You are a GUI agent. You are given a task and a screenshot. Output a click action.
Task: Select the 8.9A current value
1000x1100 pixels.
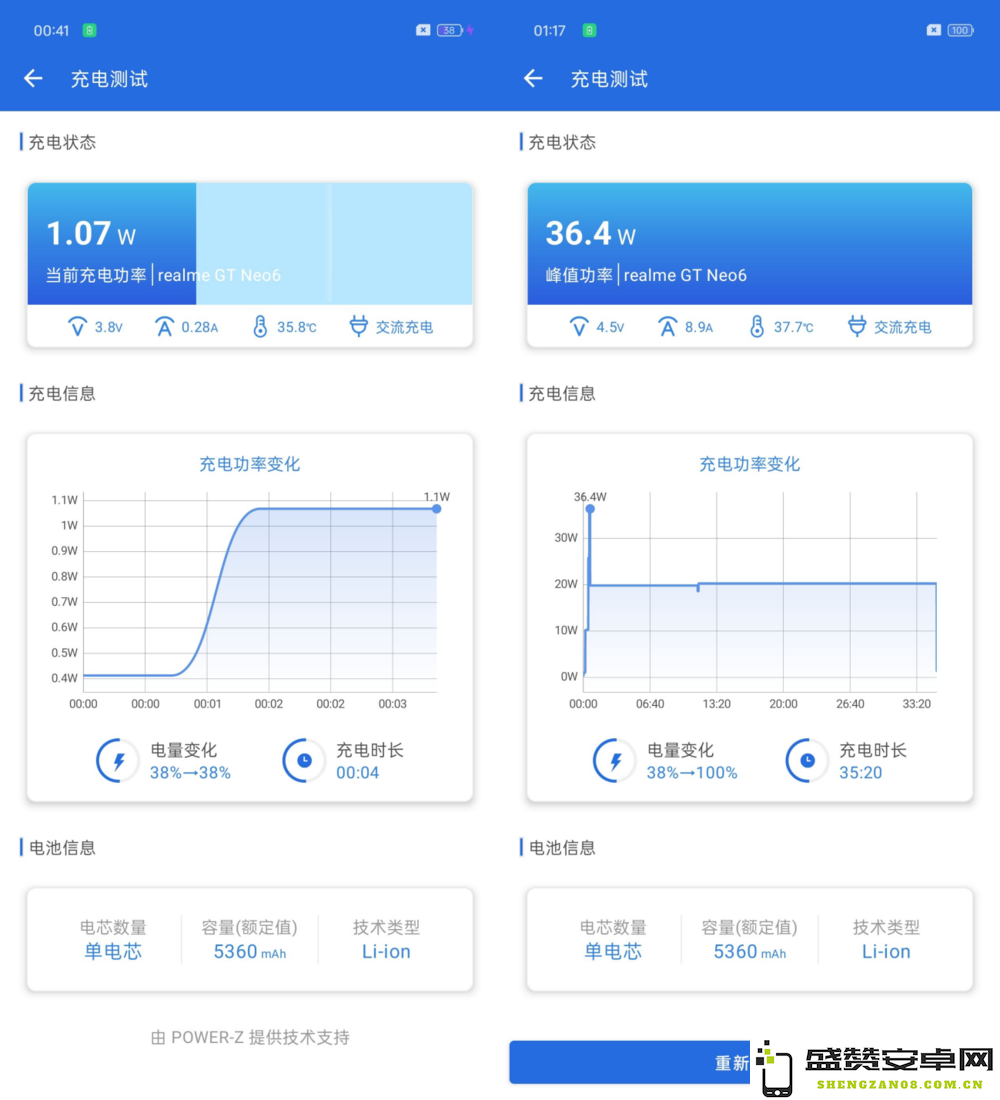tap(699, 327)
